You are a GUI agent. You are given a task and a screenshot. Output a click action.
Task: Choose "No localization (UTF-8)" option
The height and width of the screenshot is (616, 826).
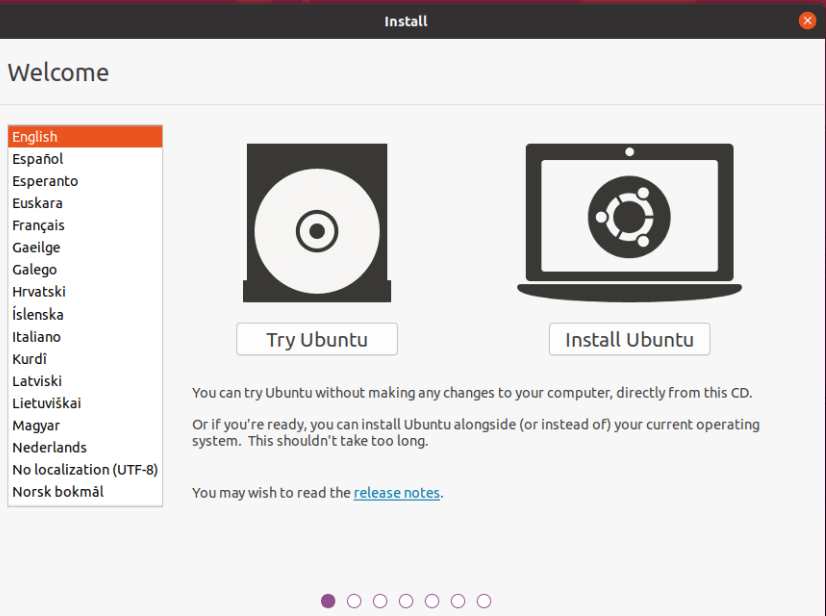(x=85, y=469)
